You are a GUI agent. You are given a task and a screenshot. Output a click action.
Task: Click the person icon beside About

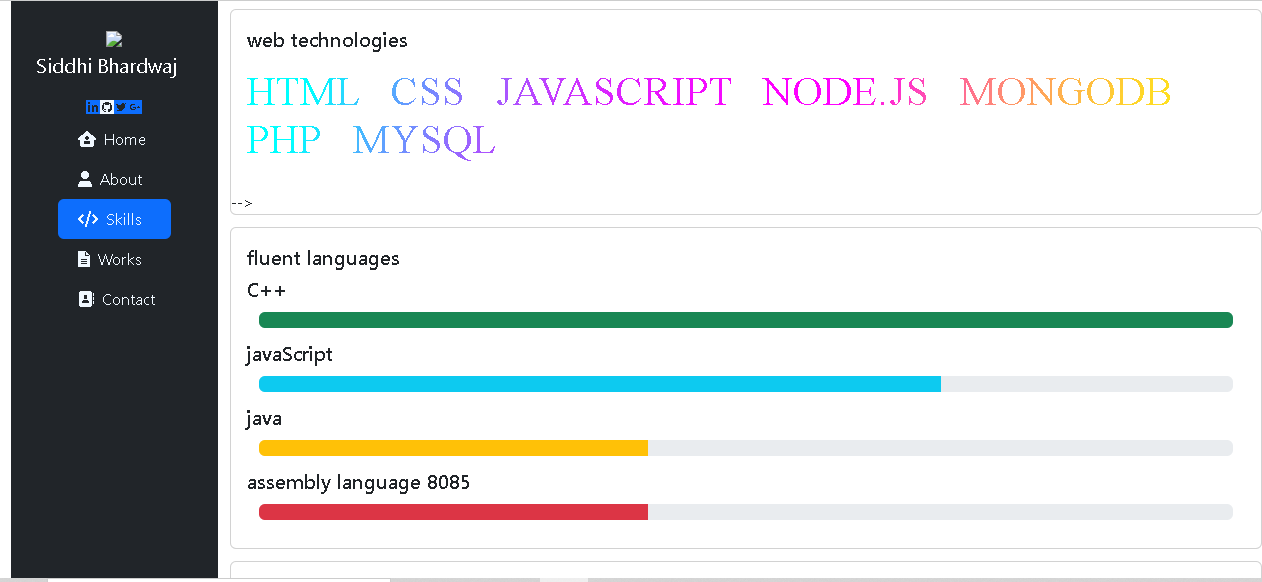point(85,179)
